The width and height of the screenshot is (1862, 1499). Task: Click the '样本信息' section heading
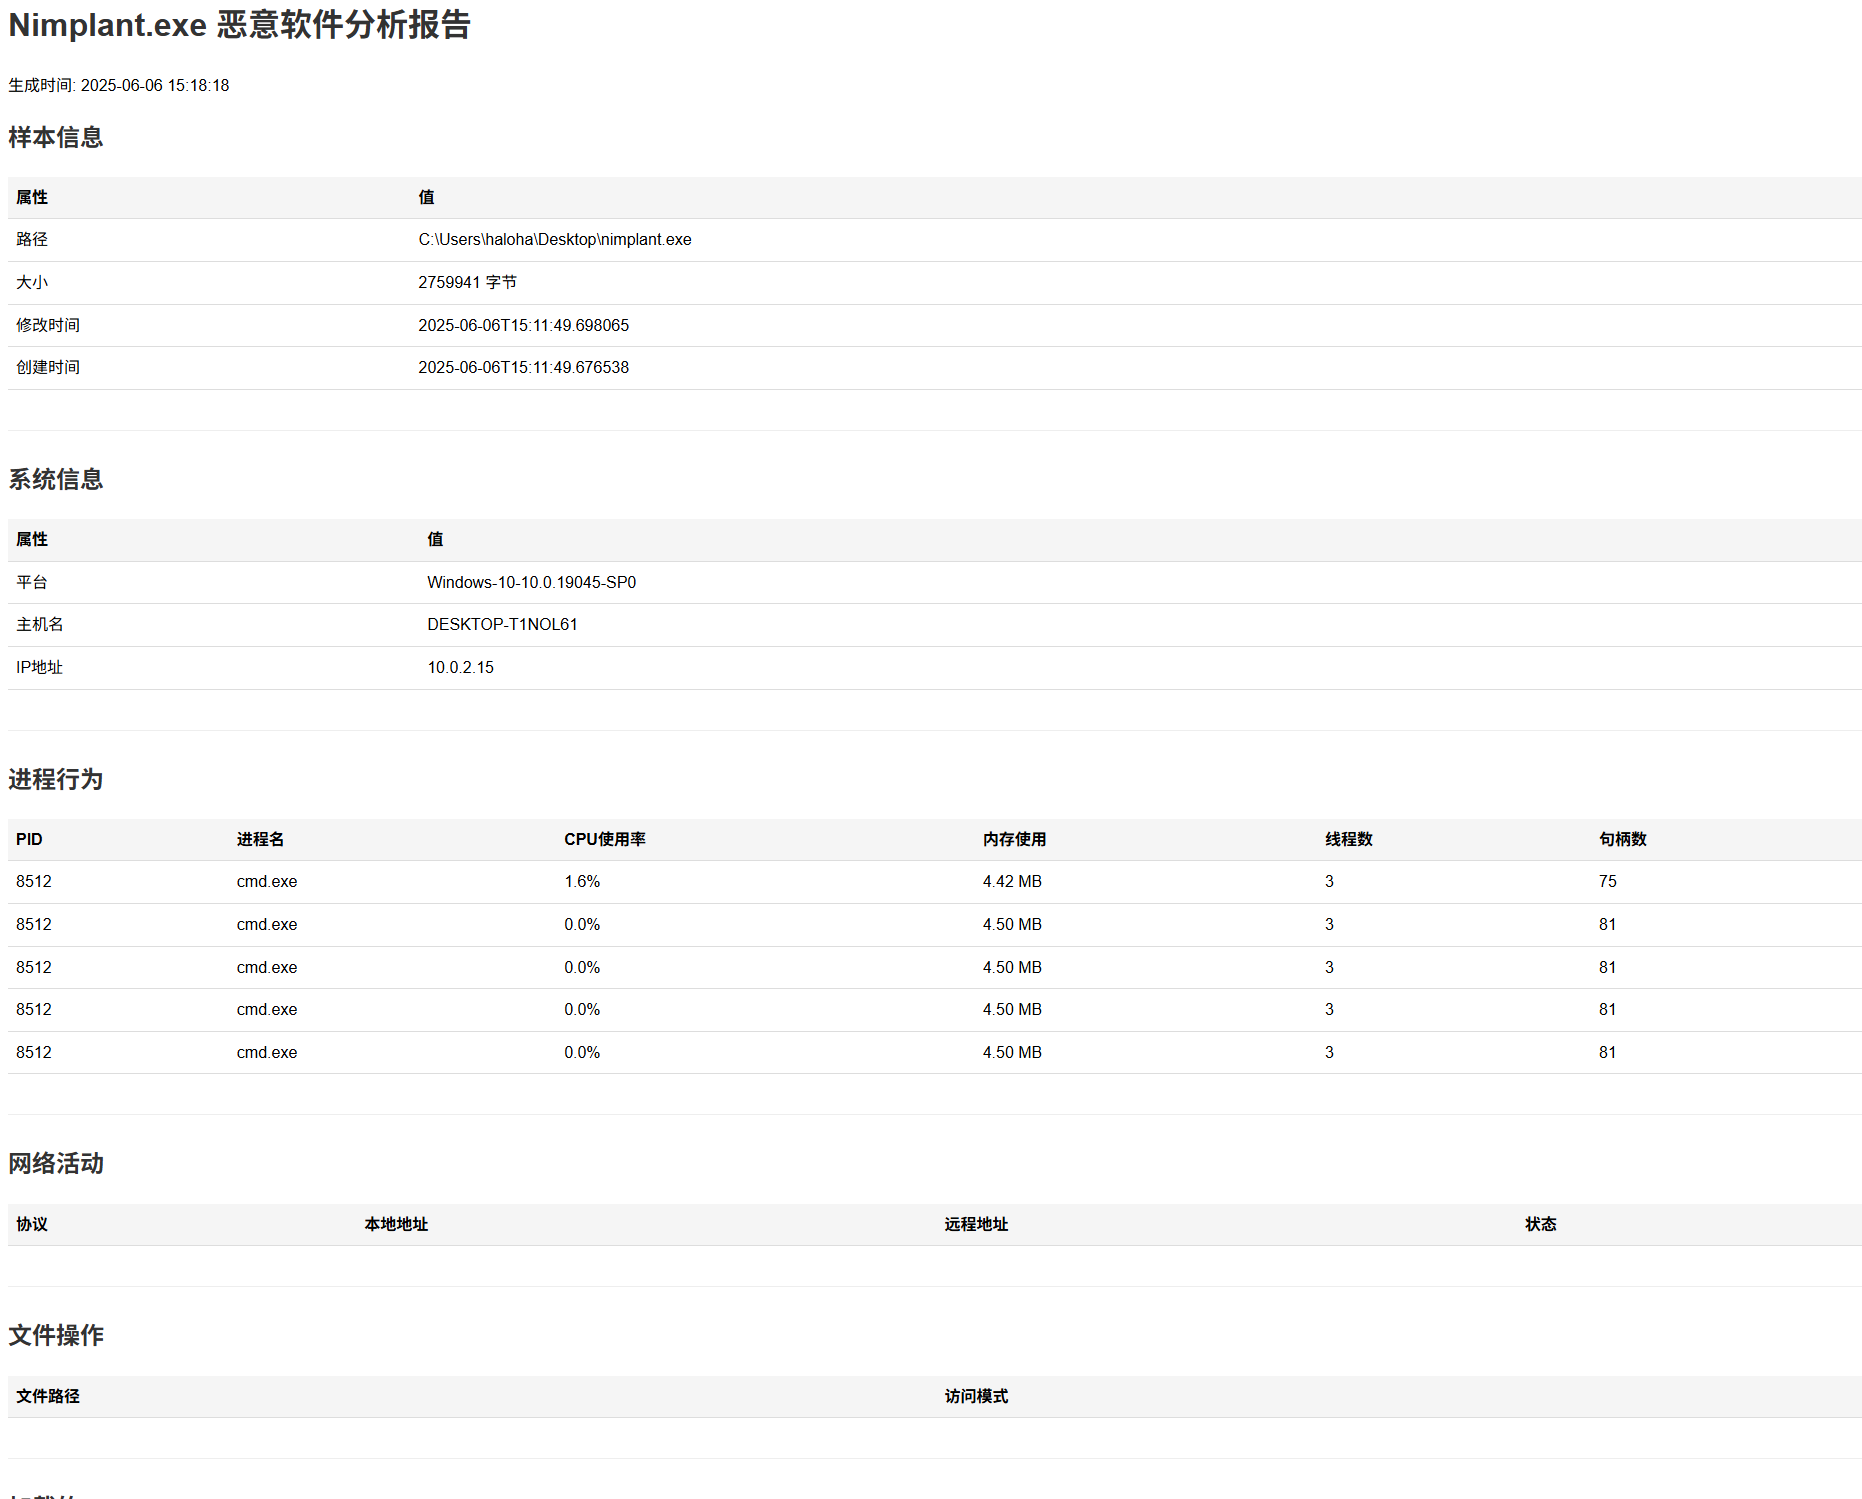pyautogui.click(x=56, y=137)
